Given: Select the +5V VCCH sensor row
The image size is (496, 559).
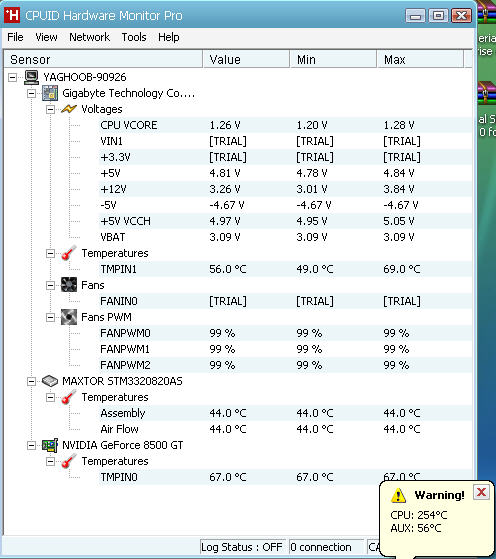Looking at the screenshot, I should (x=285, y=221).
